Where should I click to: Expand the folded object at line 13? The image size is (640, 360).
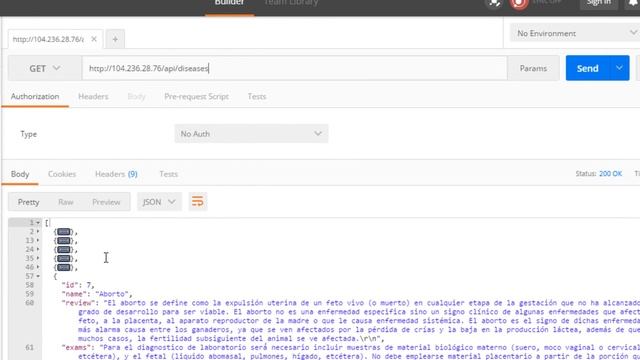point(38,241)
